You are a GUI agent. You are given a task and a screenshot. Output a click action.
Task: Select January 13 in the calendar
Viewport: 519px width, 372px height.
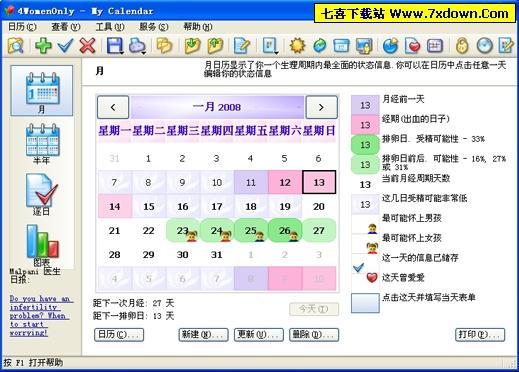tap(319, 182)
